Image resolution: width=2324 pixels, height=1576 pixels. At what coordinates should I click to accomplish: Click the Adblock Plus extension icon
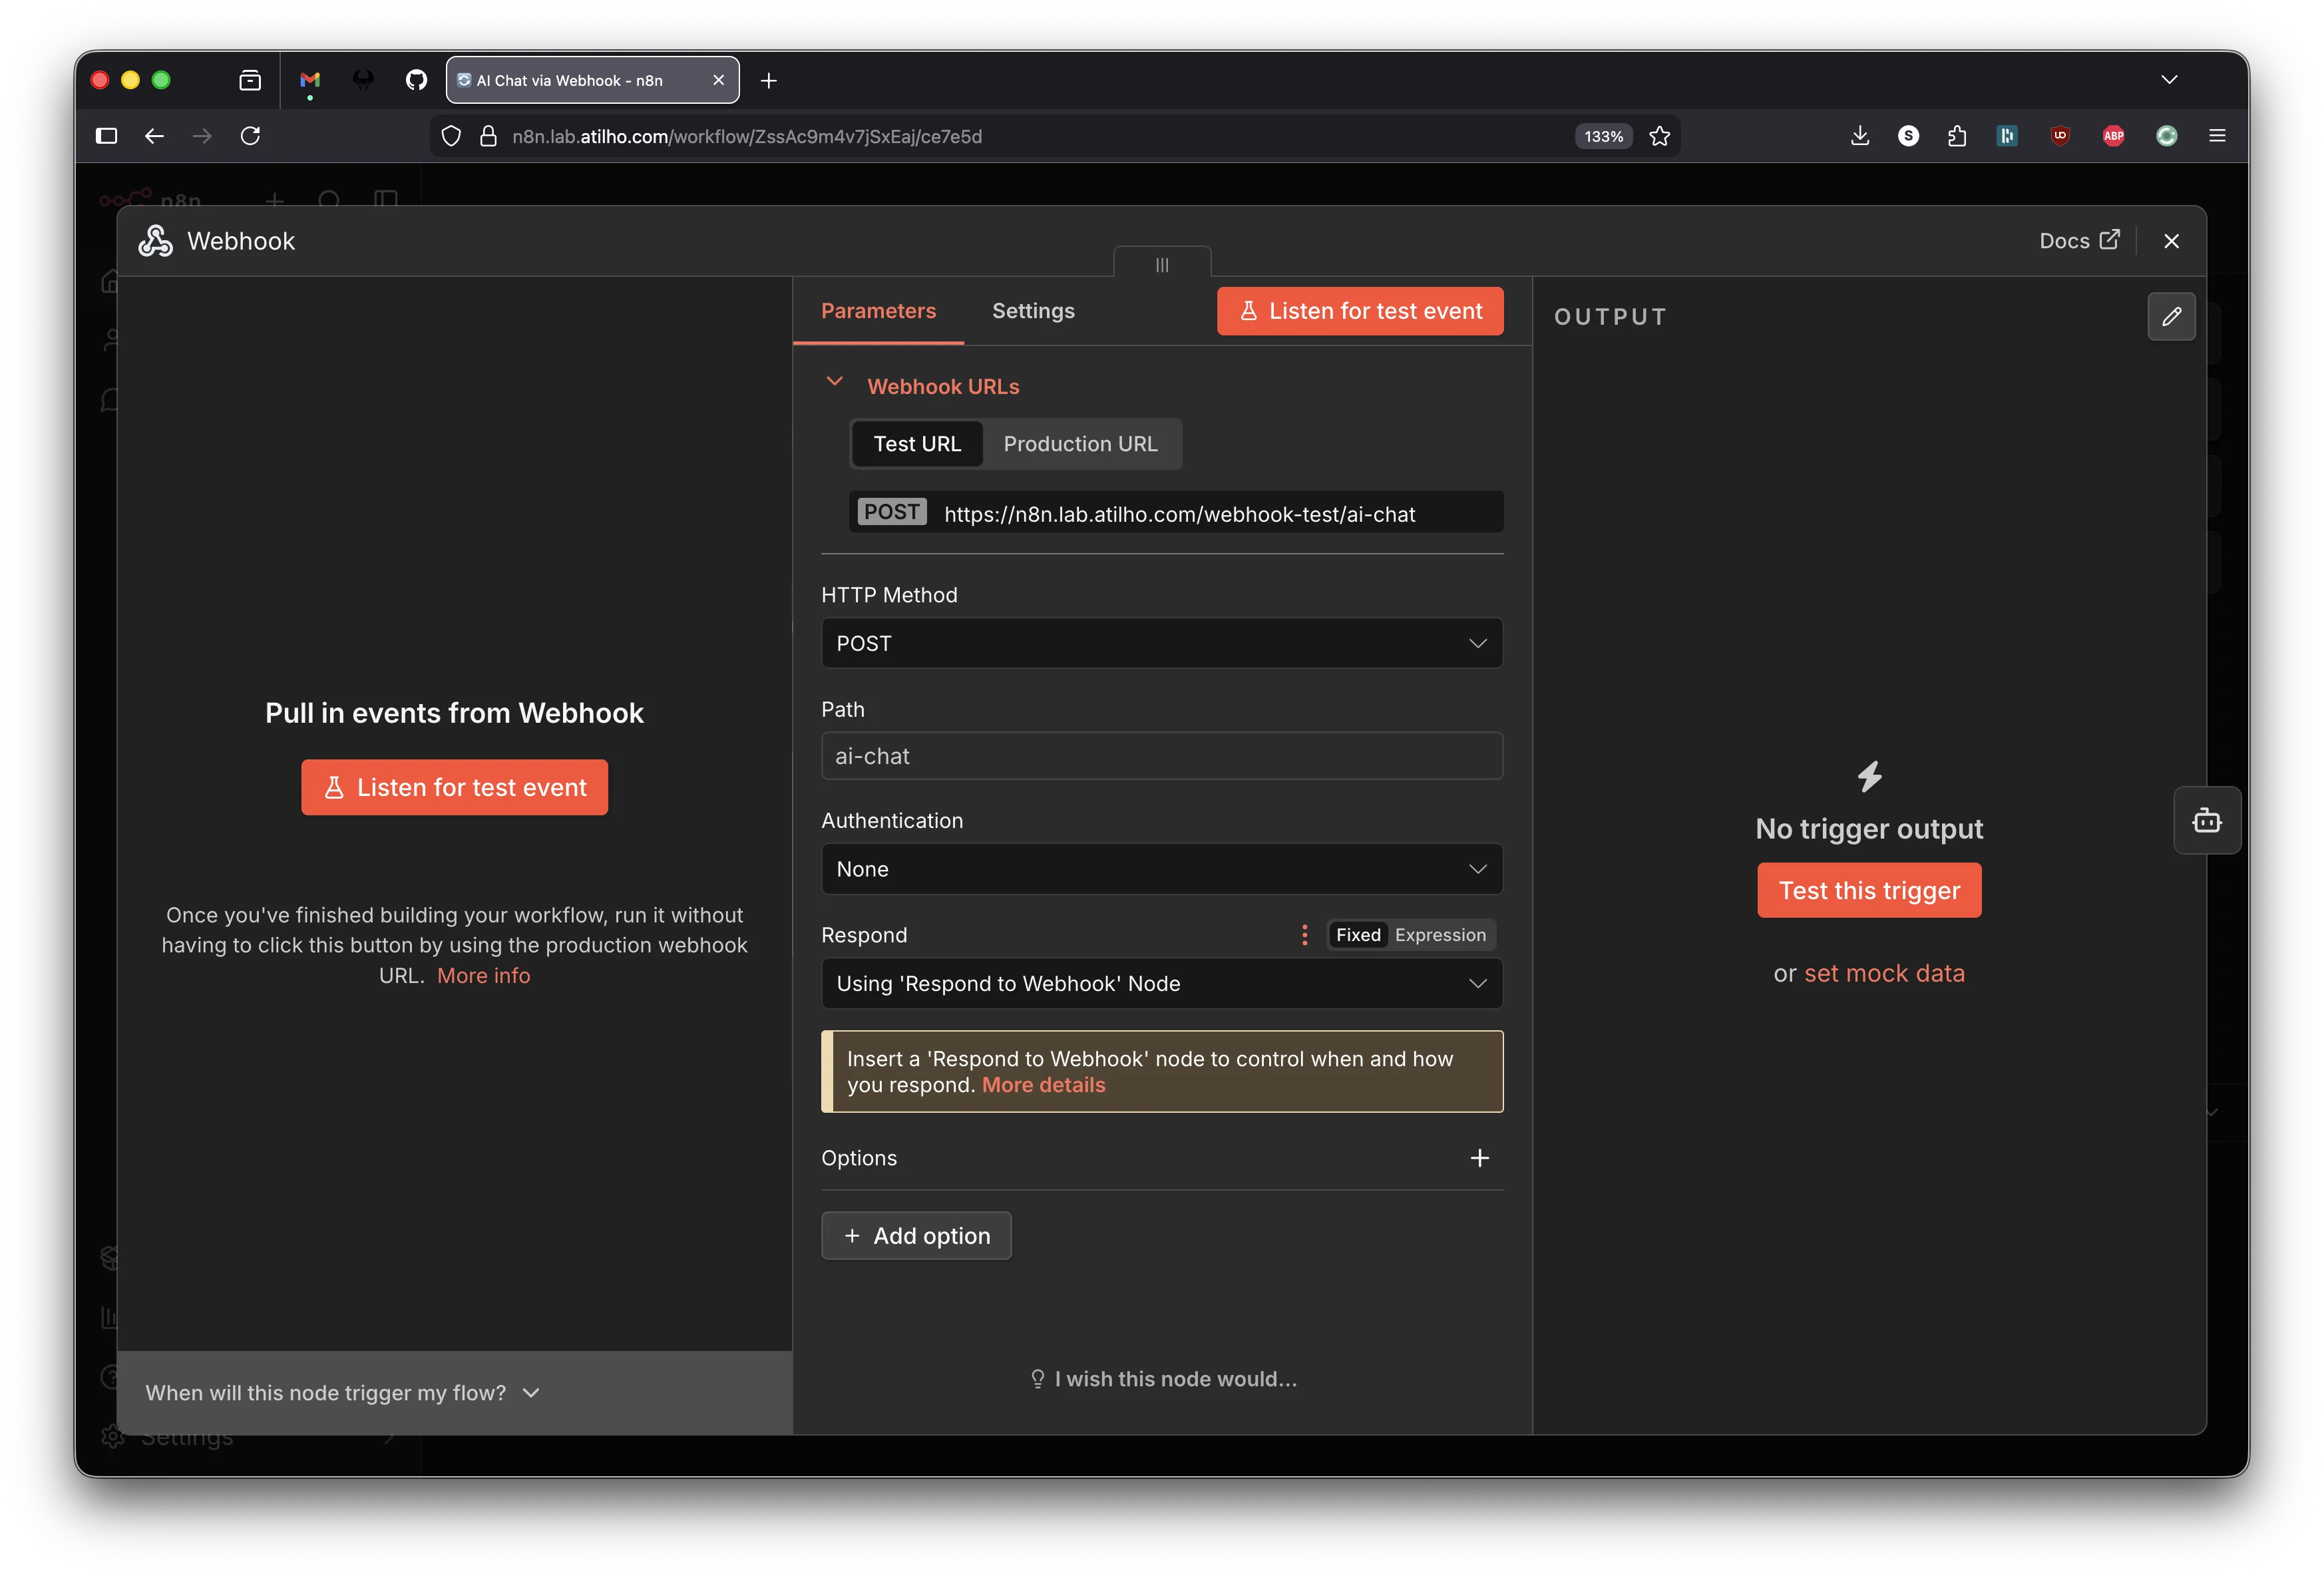tap(2113, 136)
